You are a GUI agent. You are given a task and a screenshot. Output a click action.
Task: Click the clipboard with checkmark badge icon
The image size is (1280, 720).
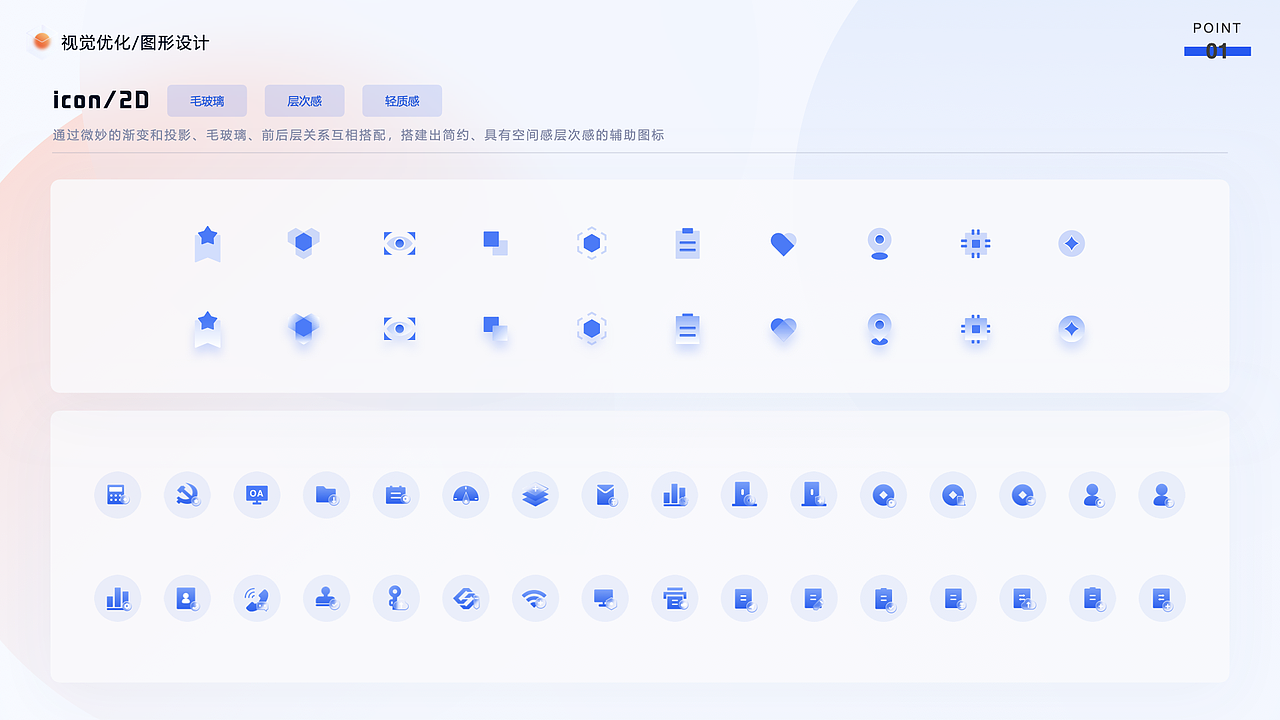pyautogui.click(x=883, y=598)
